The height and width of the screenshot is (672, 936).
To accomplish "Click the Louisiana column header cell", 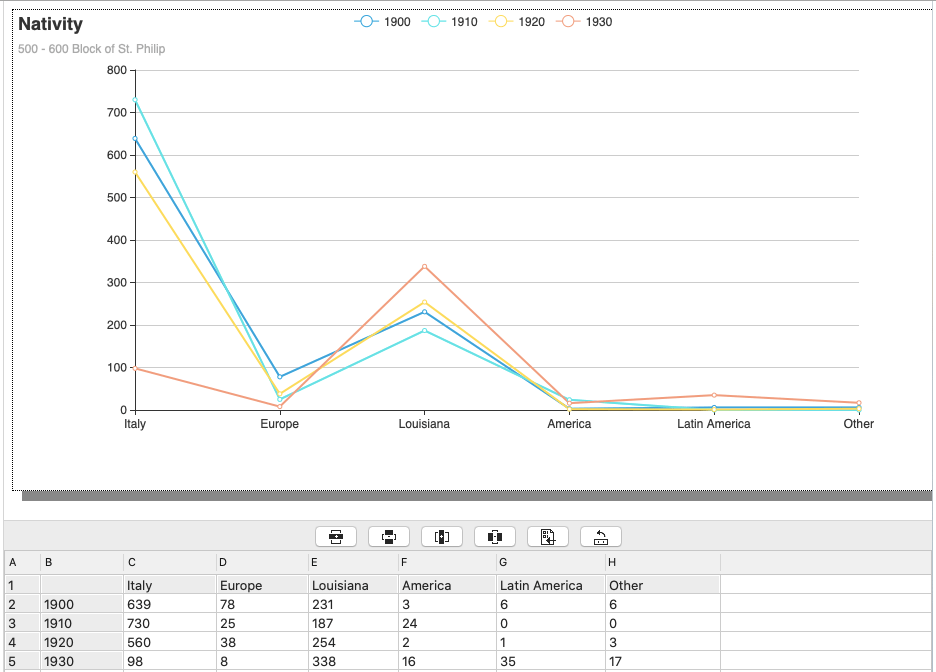I will click(353, 585).
